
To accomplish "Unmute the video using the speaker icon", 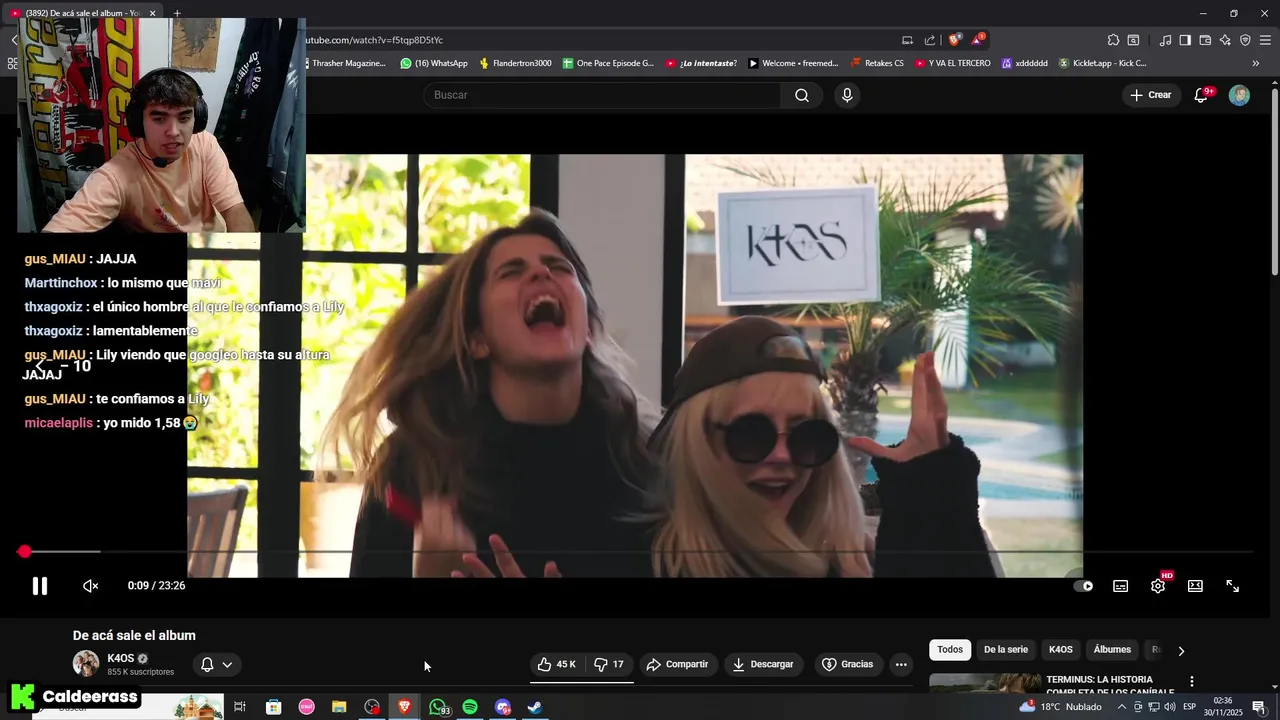I will coord(90,586).
